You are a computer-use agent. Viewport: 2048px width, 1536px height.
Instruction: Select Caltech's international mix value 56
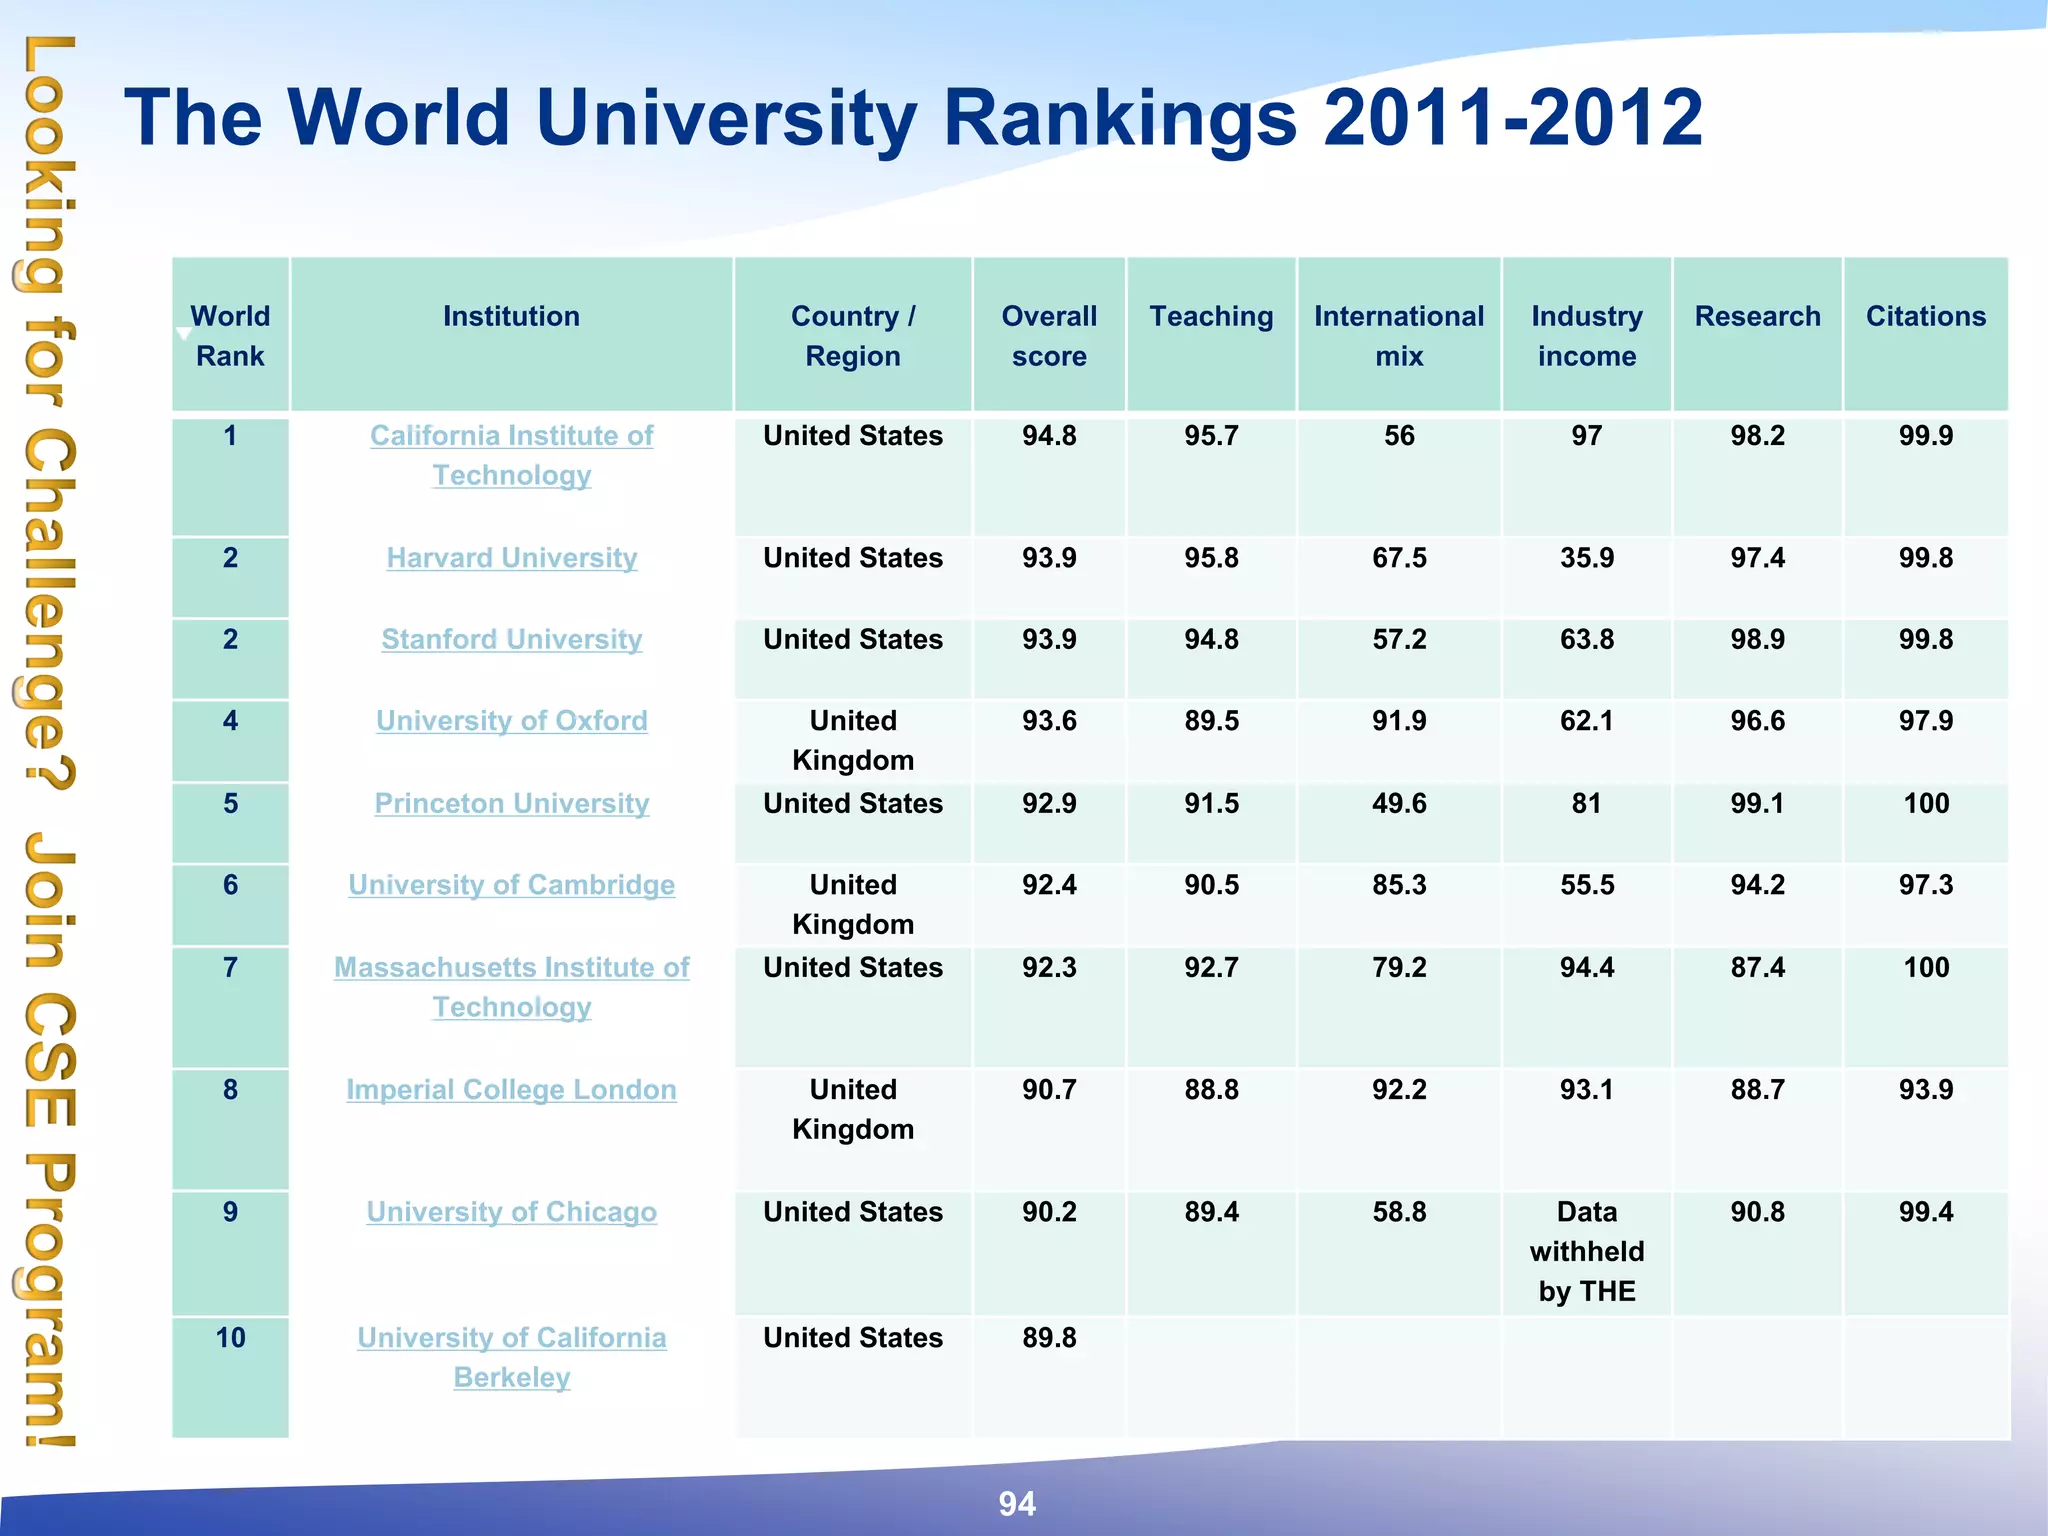1399,436
